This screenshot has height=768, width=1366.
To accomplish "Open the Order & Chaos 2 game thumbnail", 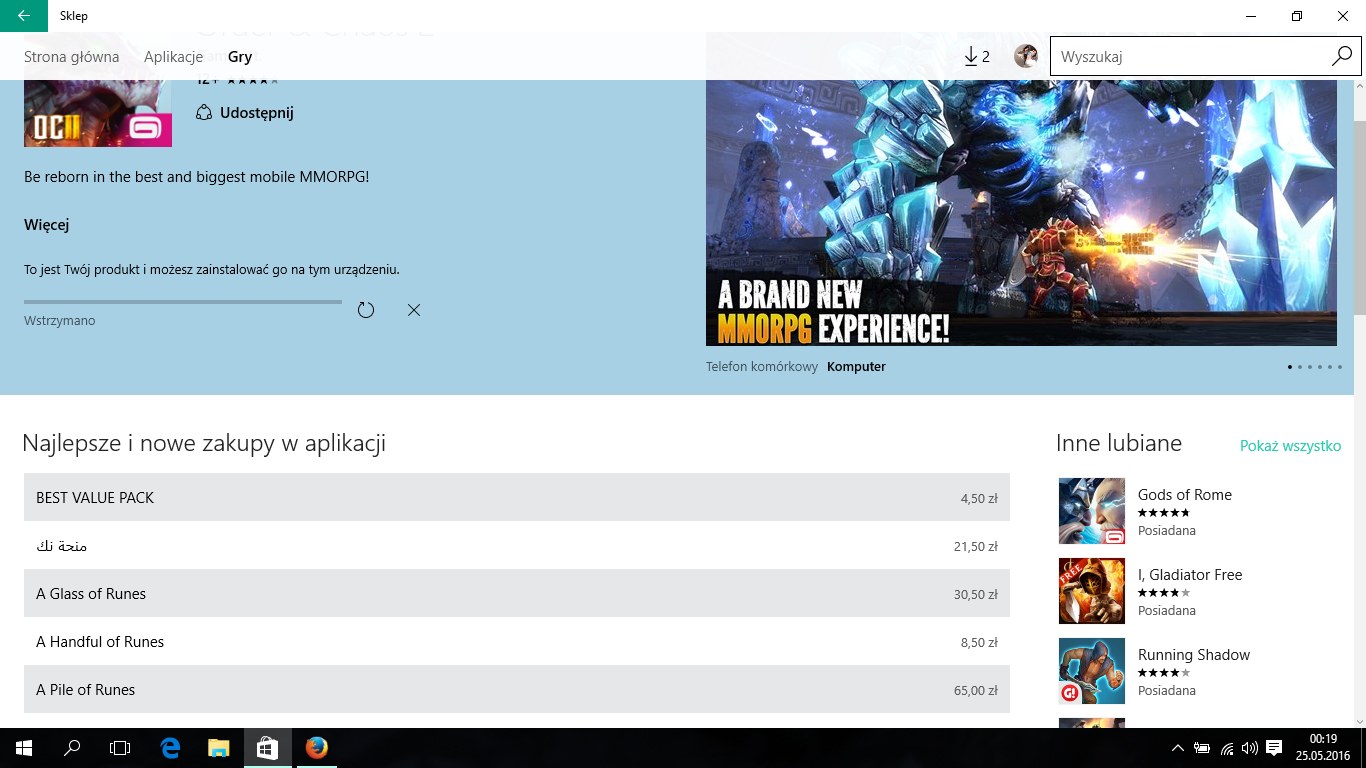I will point(98,113).
